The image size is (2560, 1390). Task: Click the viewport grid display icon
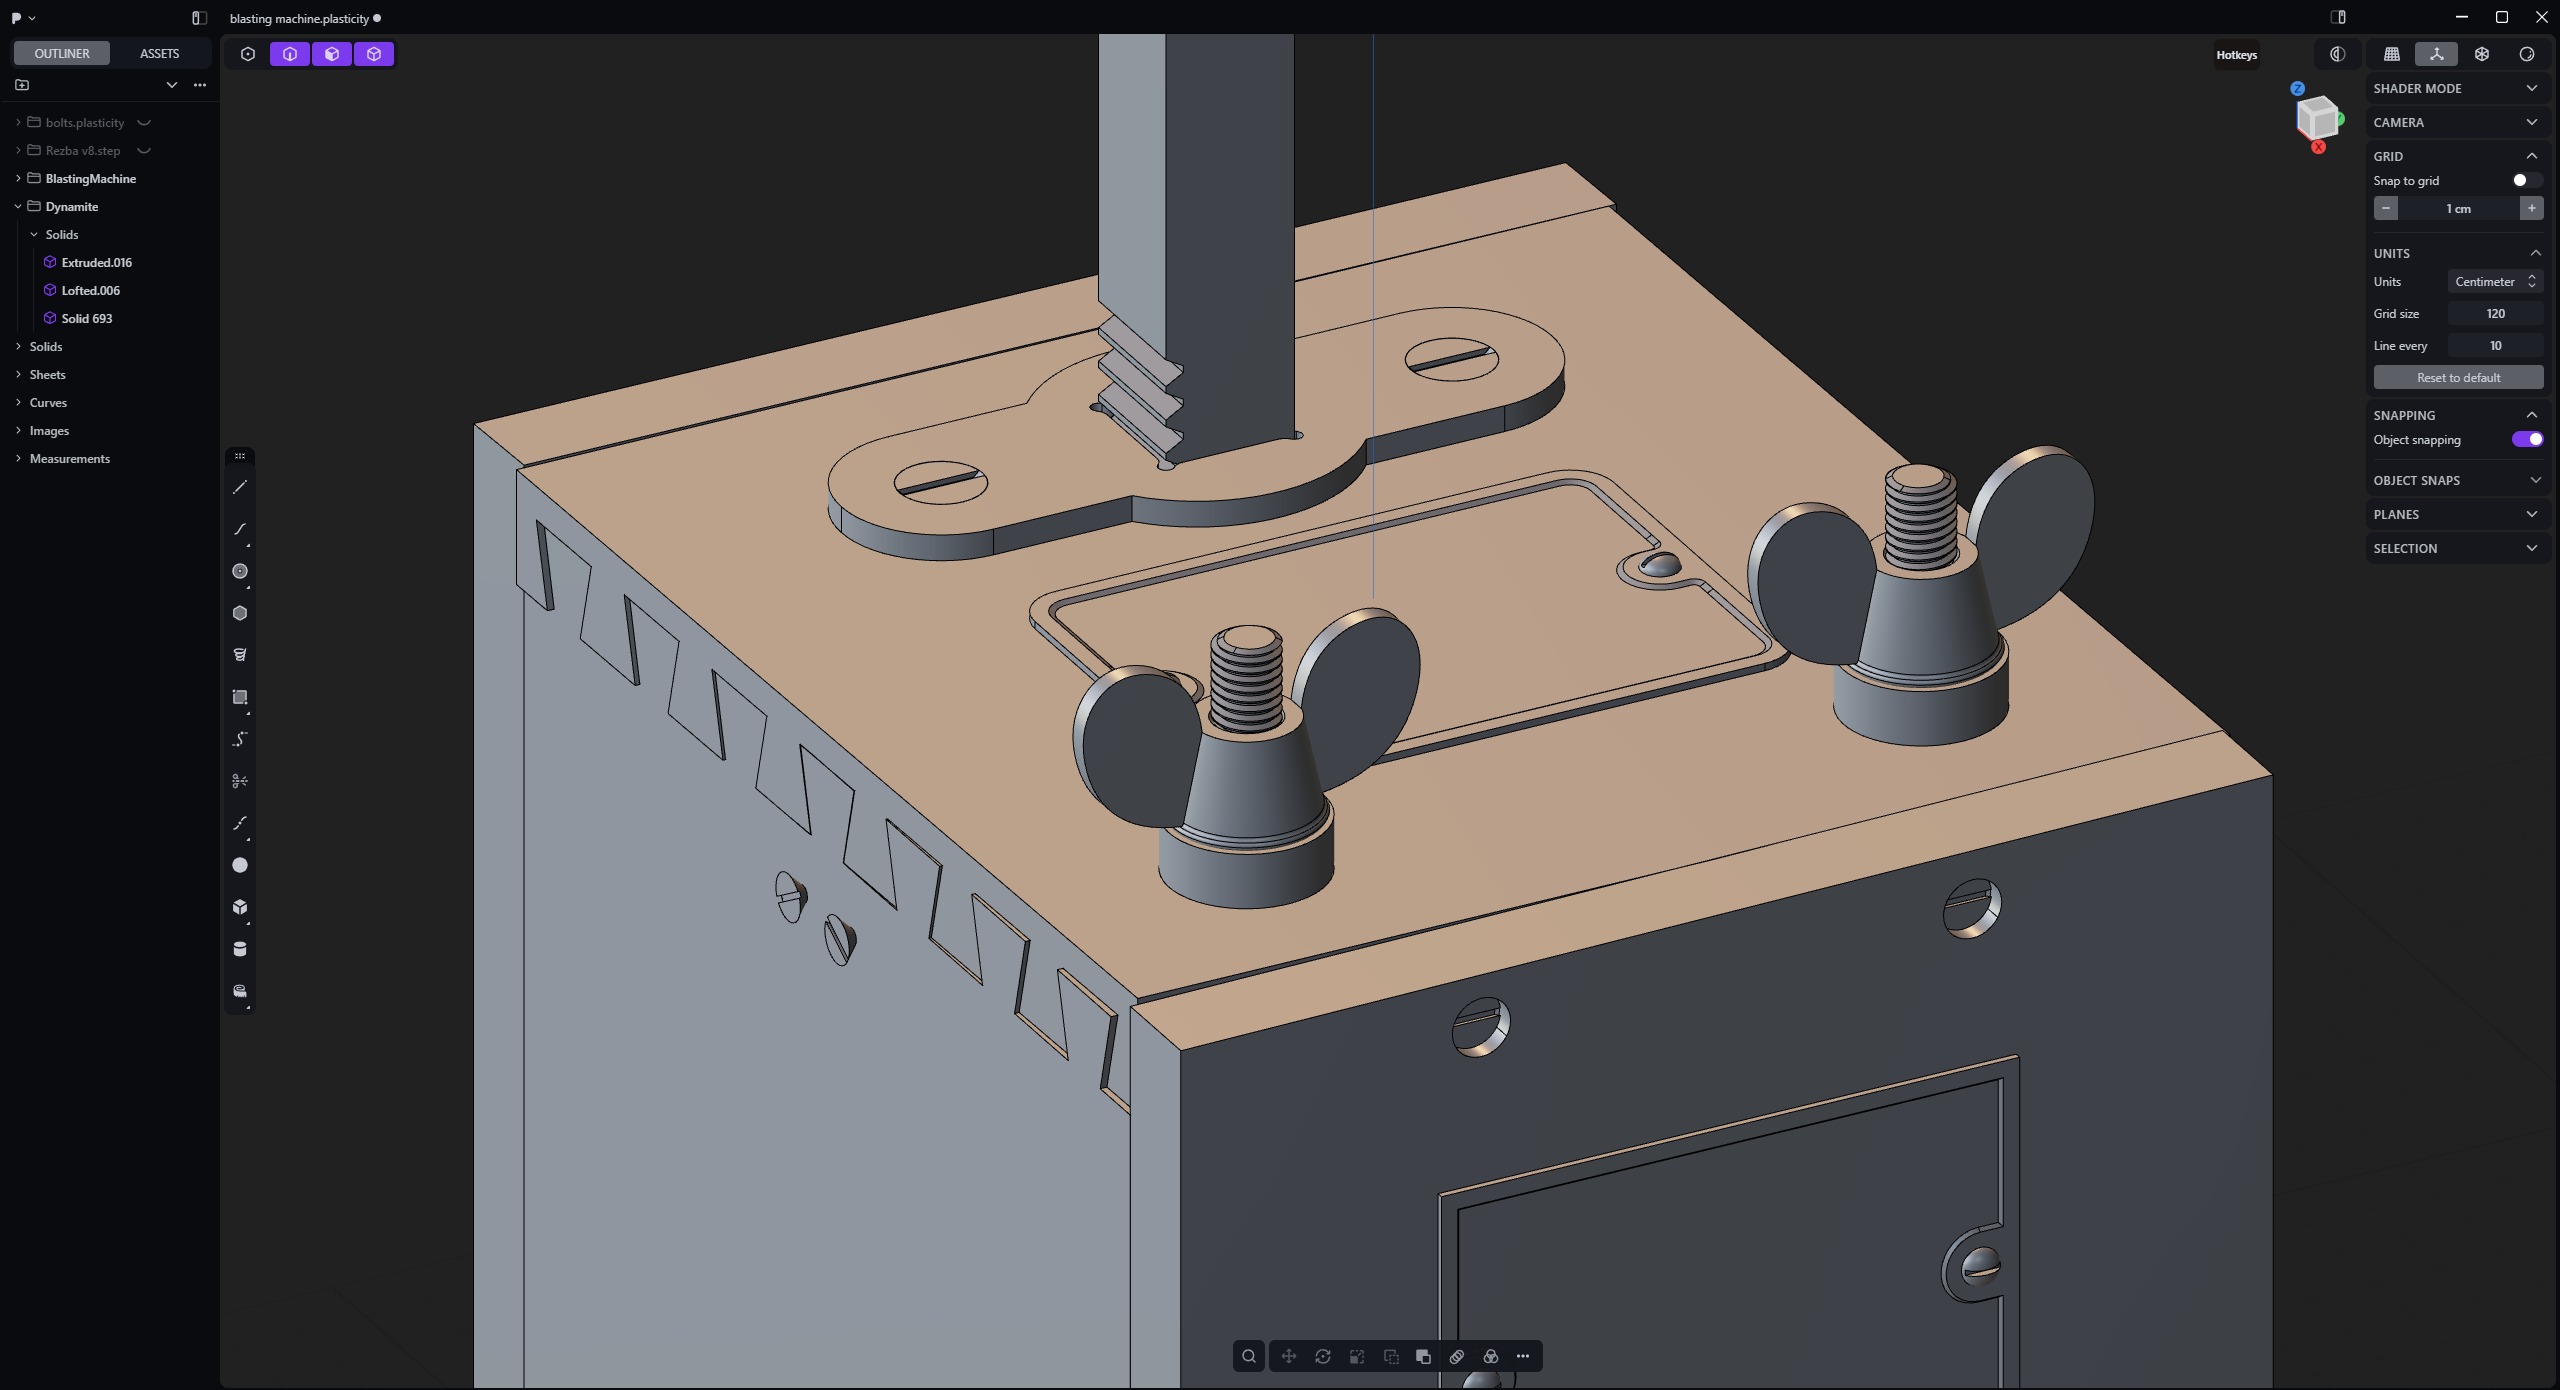[x=2392, y=54]
